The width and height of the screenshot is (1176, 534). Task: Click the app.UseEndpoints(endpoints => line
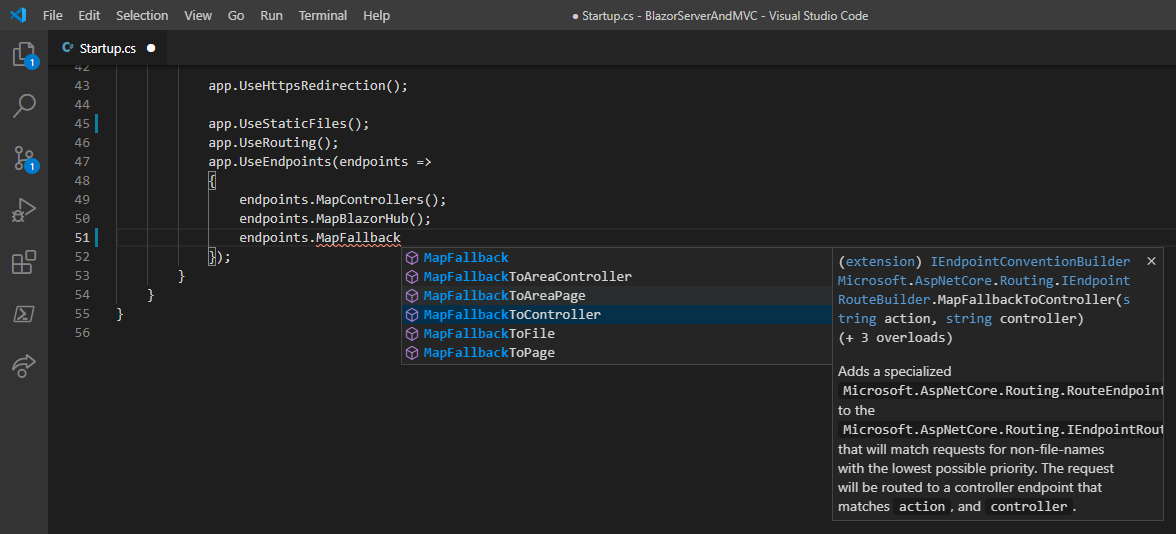[320, 161]
